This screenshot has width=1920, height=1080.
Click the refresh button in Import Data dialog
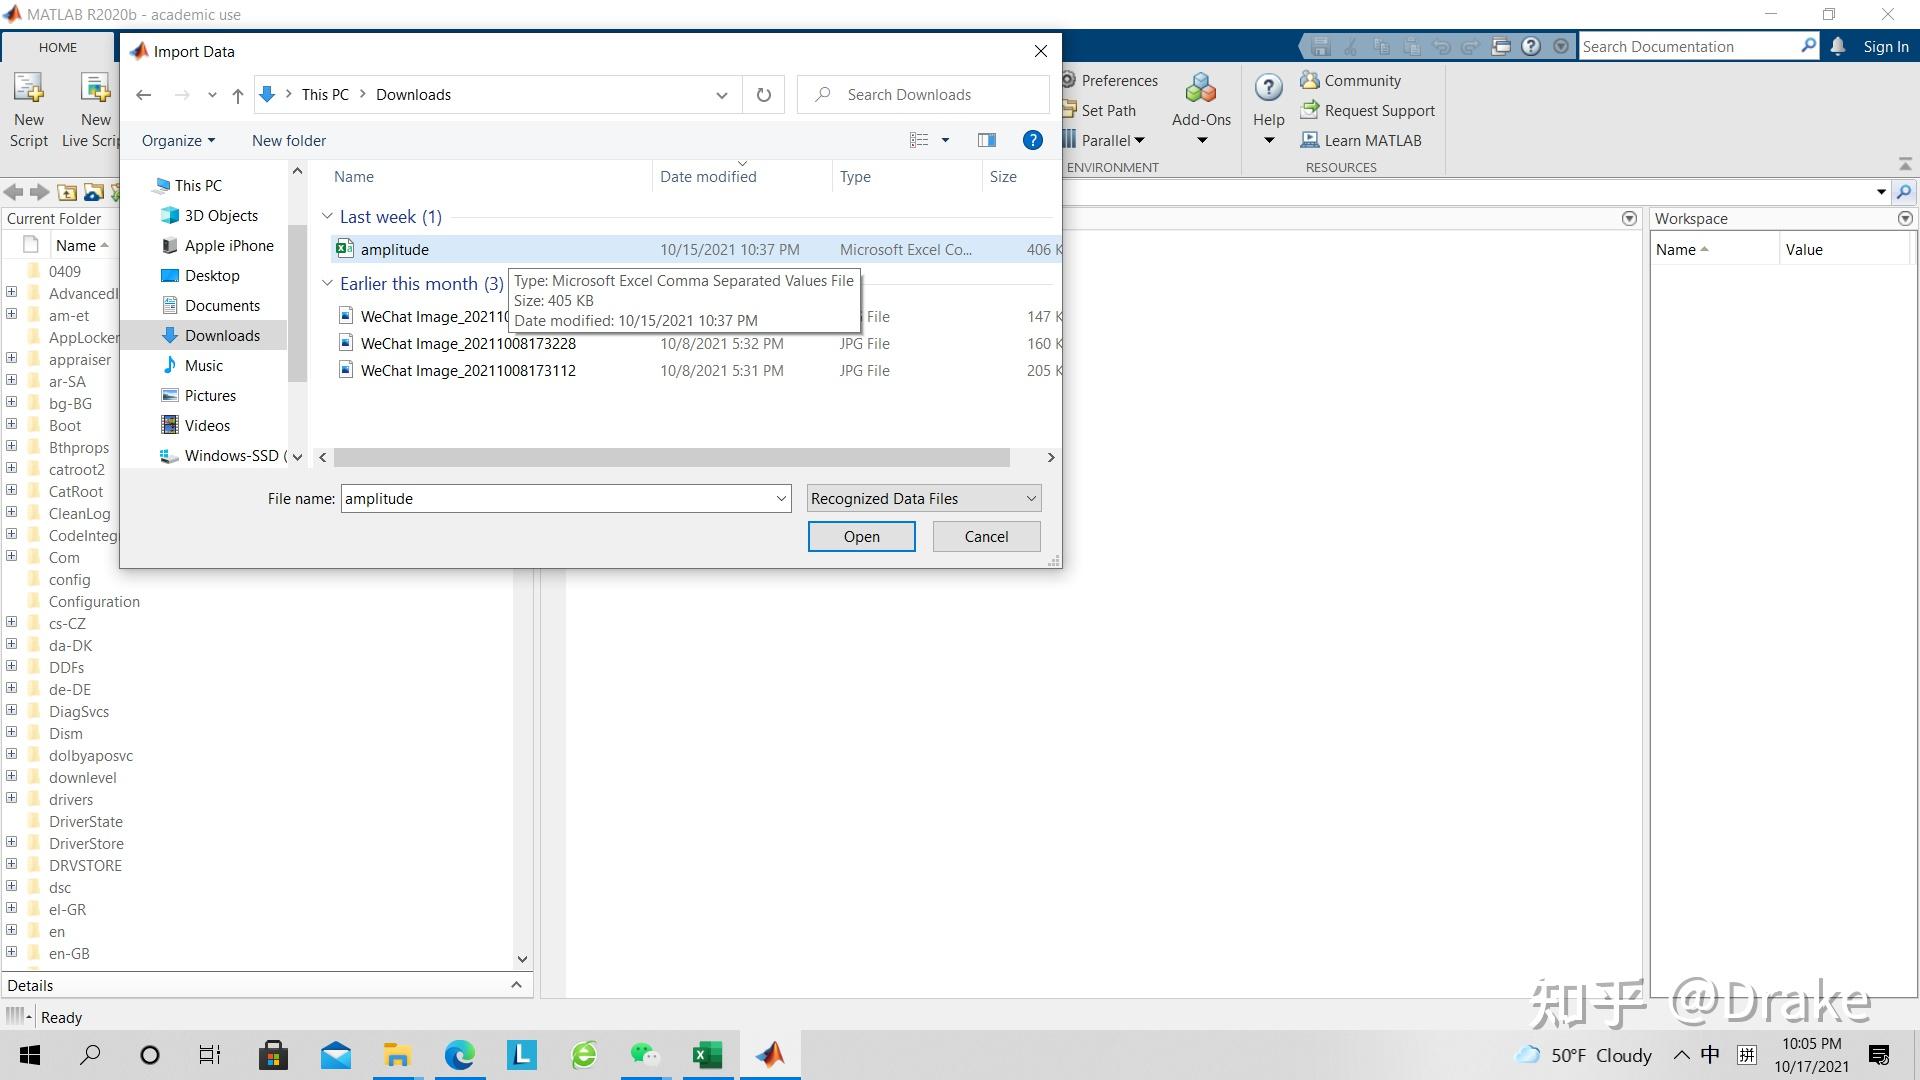(x=763, y=95)
